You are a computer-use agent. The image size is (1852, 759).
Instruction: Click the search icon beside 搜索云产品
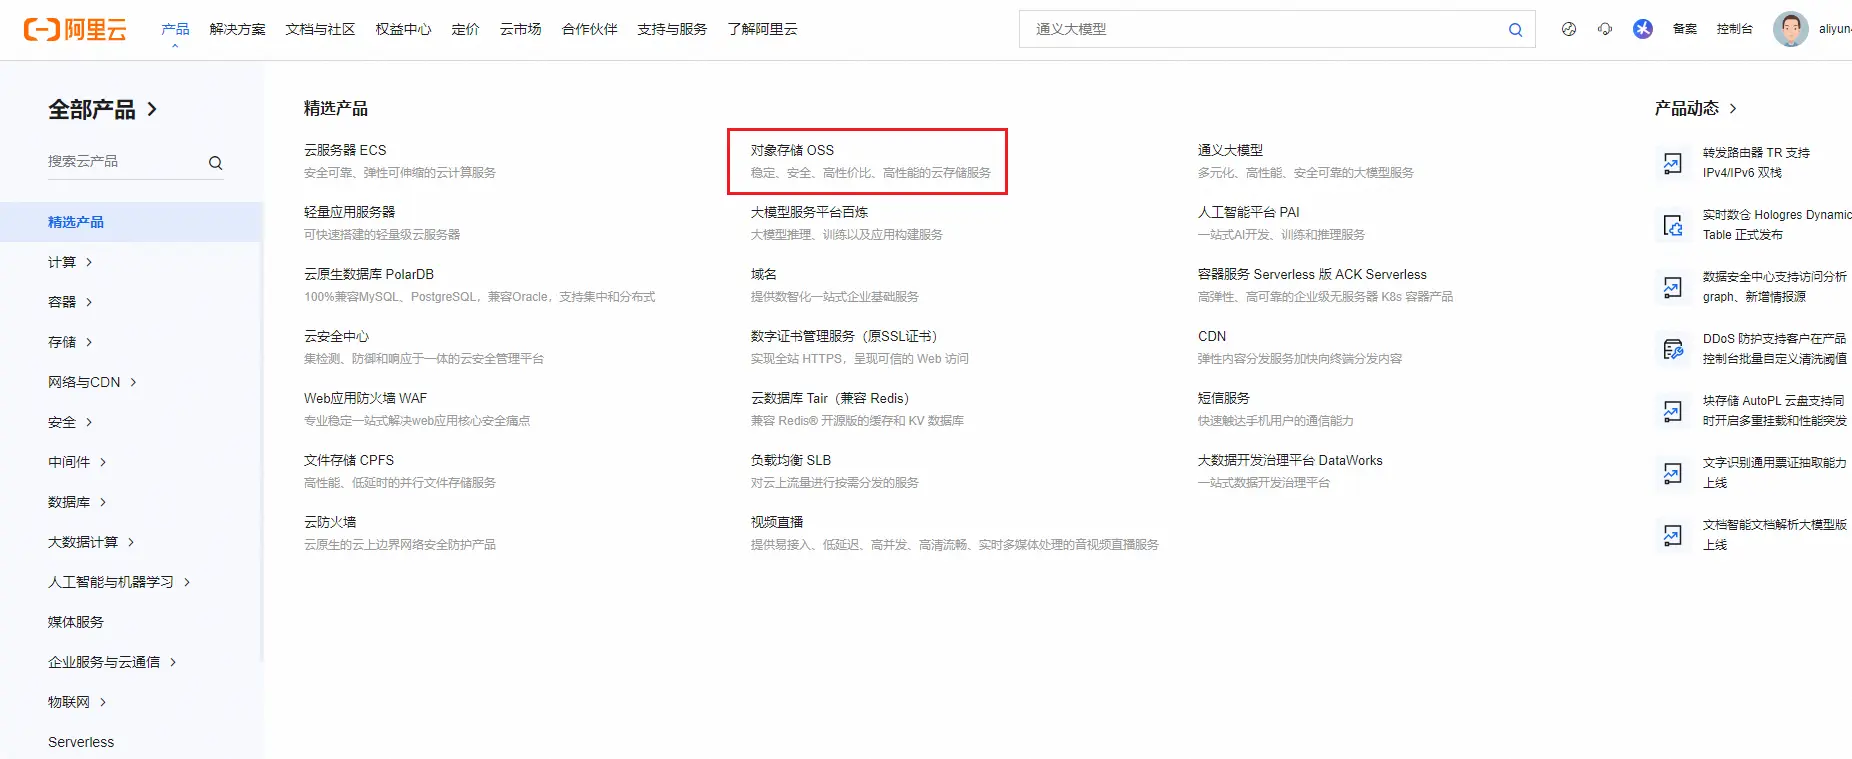click(x=215, y=163)
